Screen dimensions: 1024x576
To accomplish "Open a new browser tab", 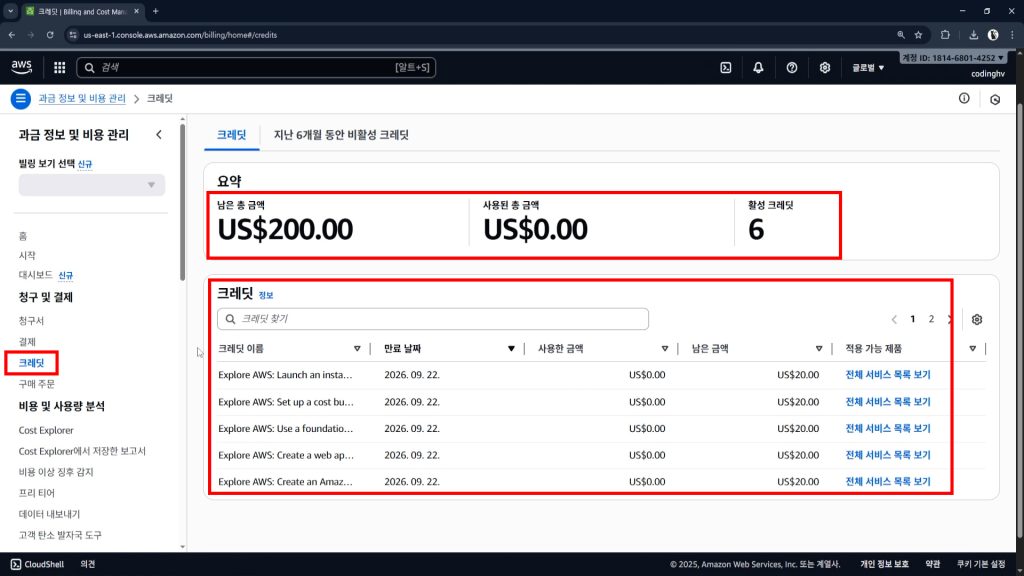I will [x=155, y=11].
